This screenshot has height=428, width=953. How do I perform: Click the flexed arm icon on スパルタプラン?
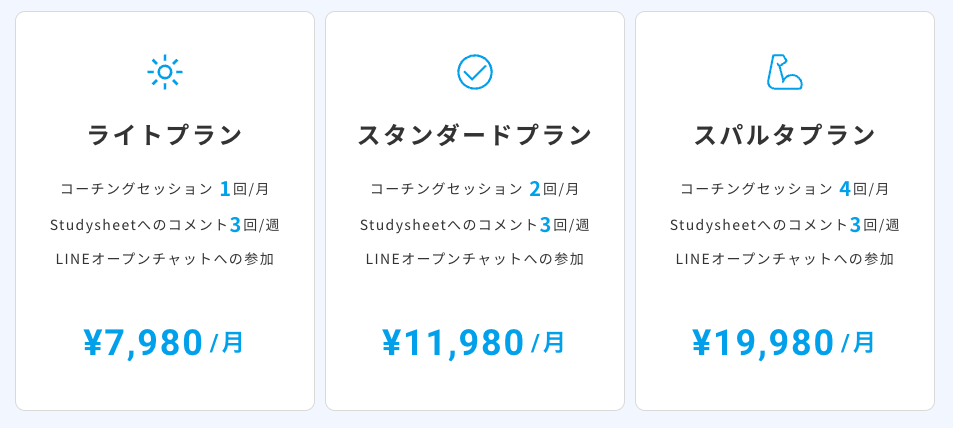click(784, 72)
